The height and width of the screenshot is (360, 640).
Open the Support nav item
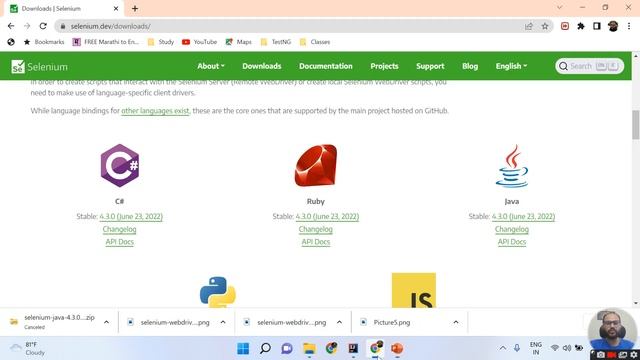(430, 66)
